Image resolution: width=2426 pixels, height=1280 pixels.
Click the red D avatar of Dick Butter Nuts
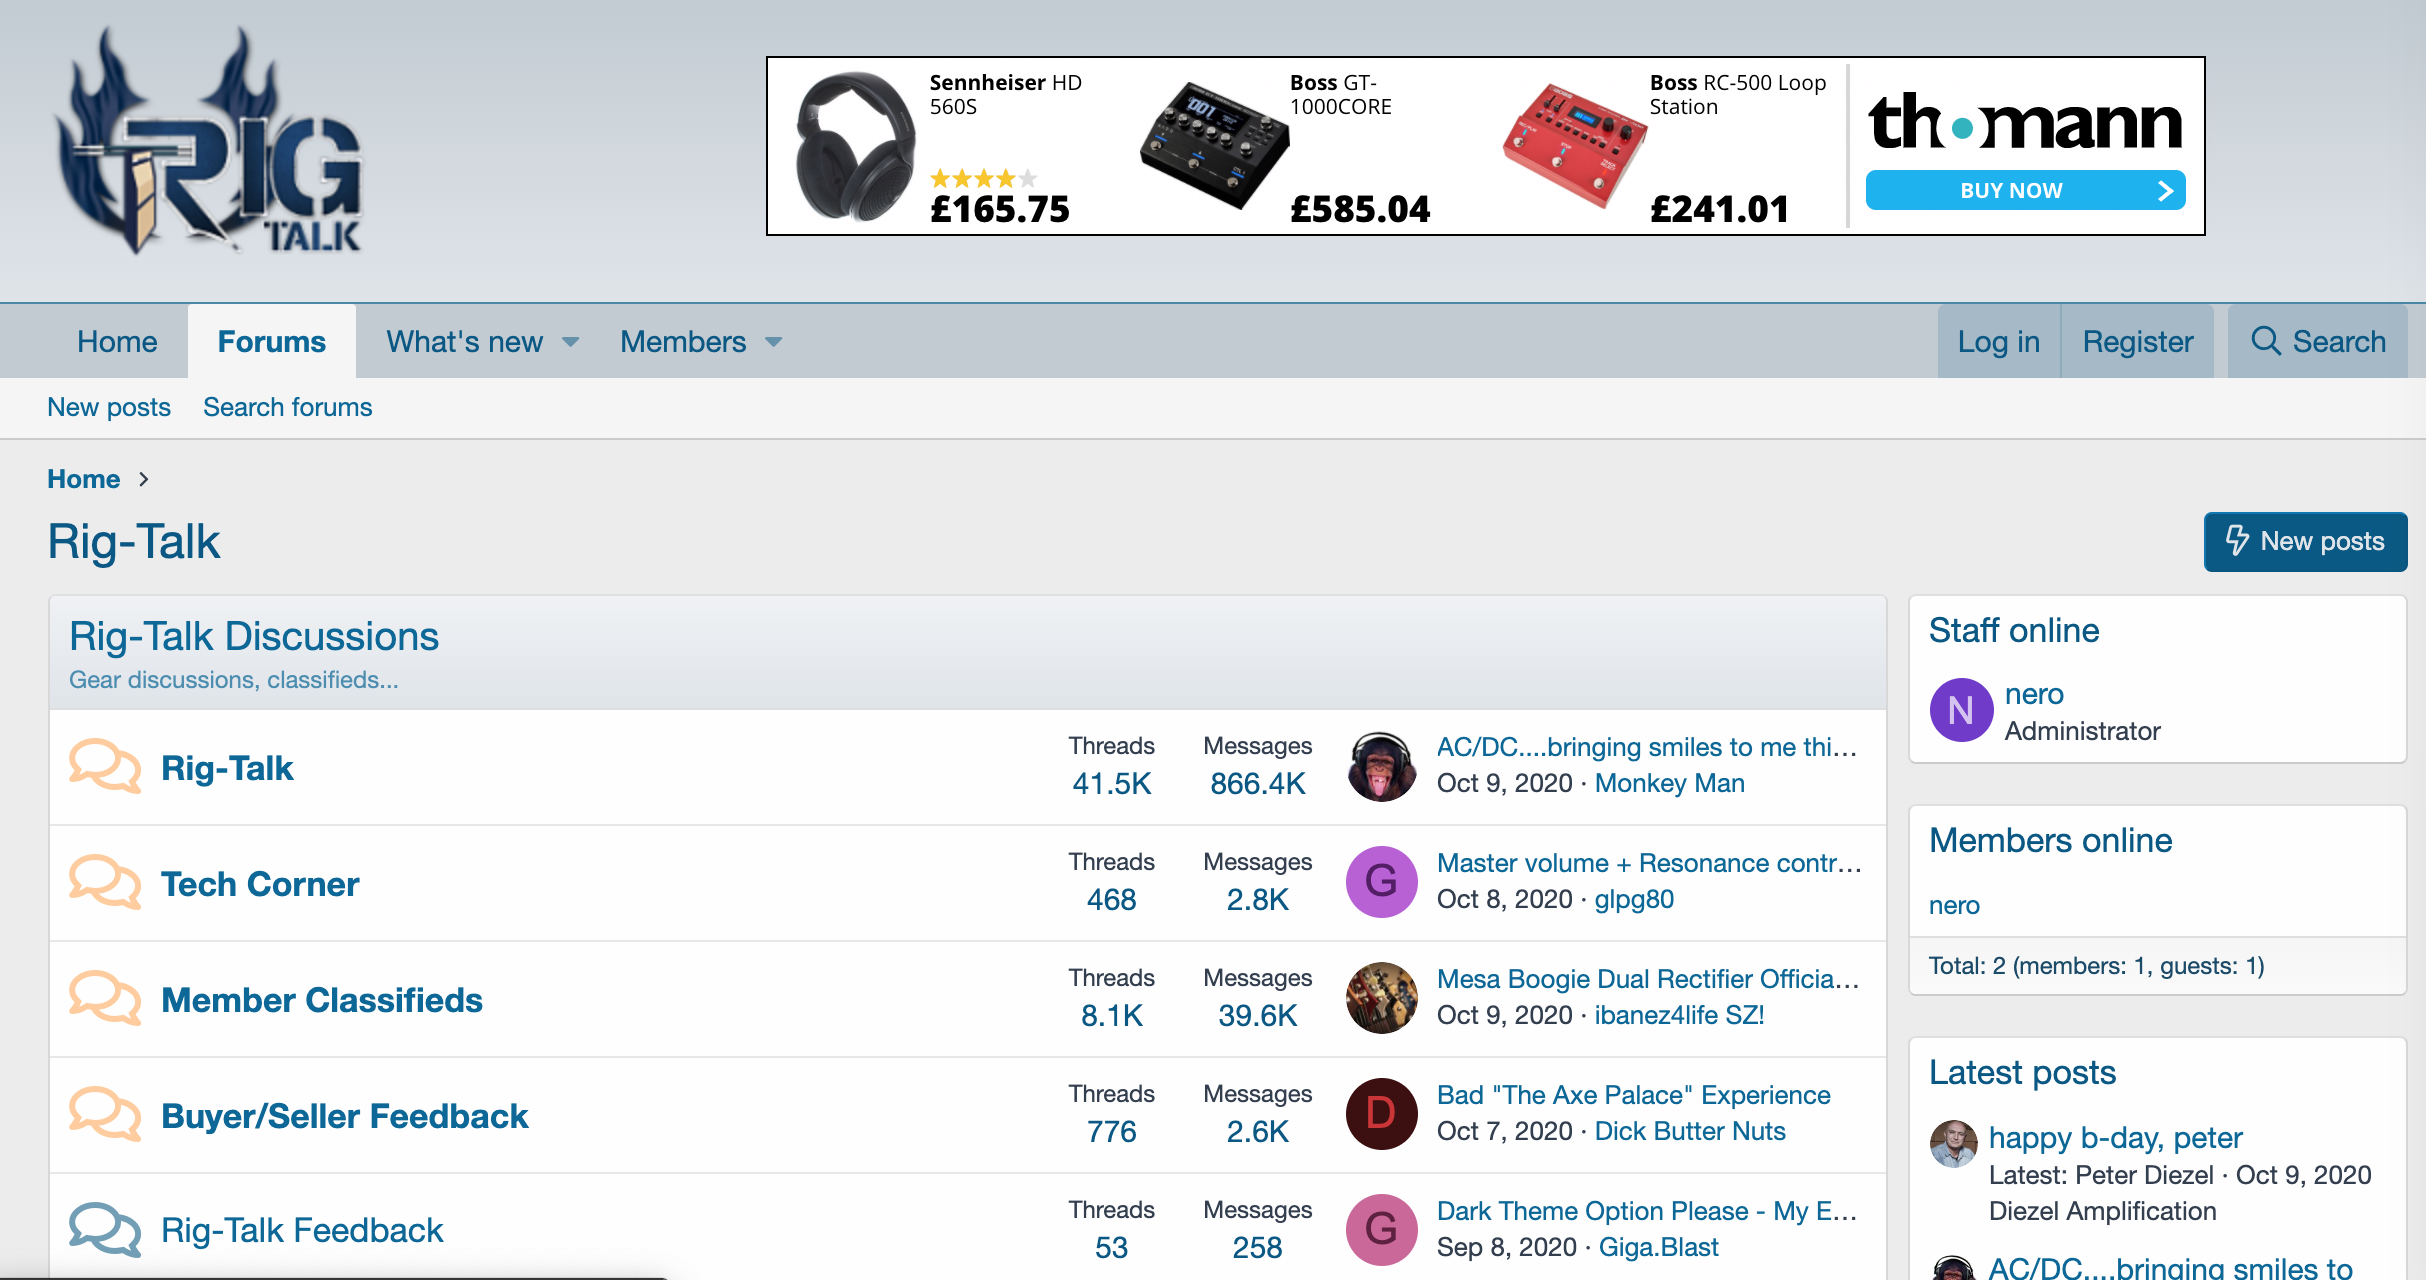click(x=1381, y=1113)
